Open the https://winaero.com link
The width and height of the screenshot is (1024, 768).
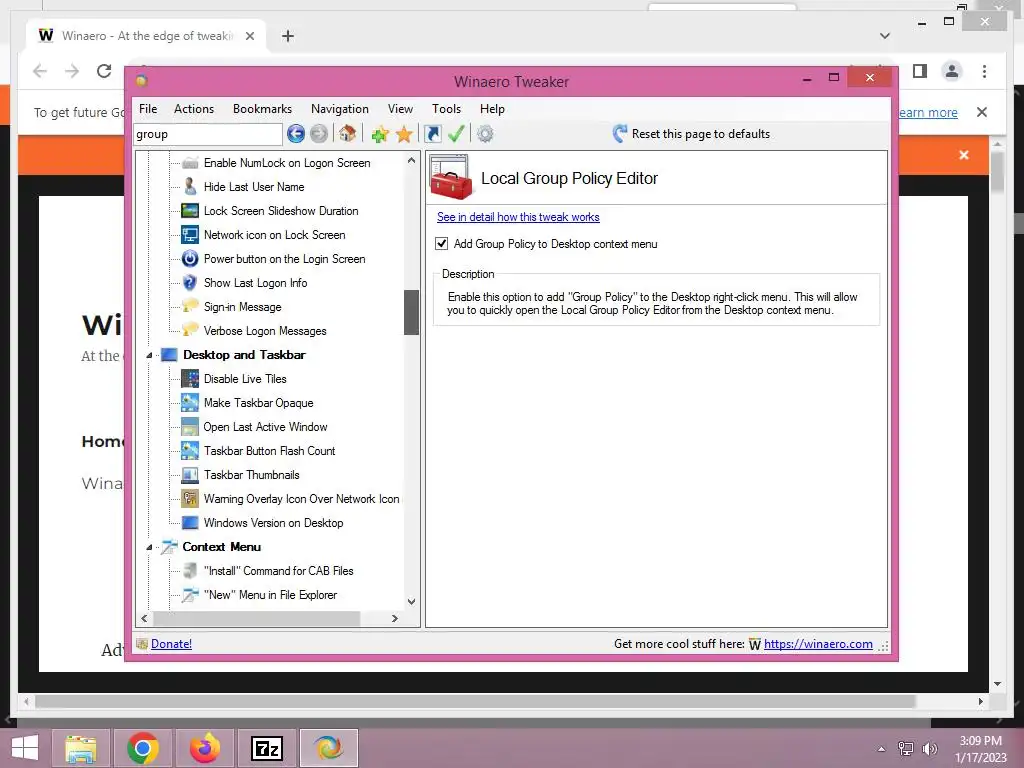click(818, 644)
